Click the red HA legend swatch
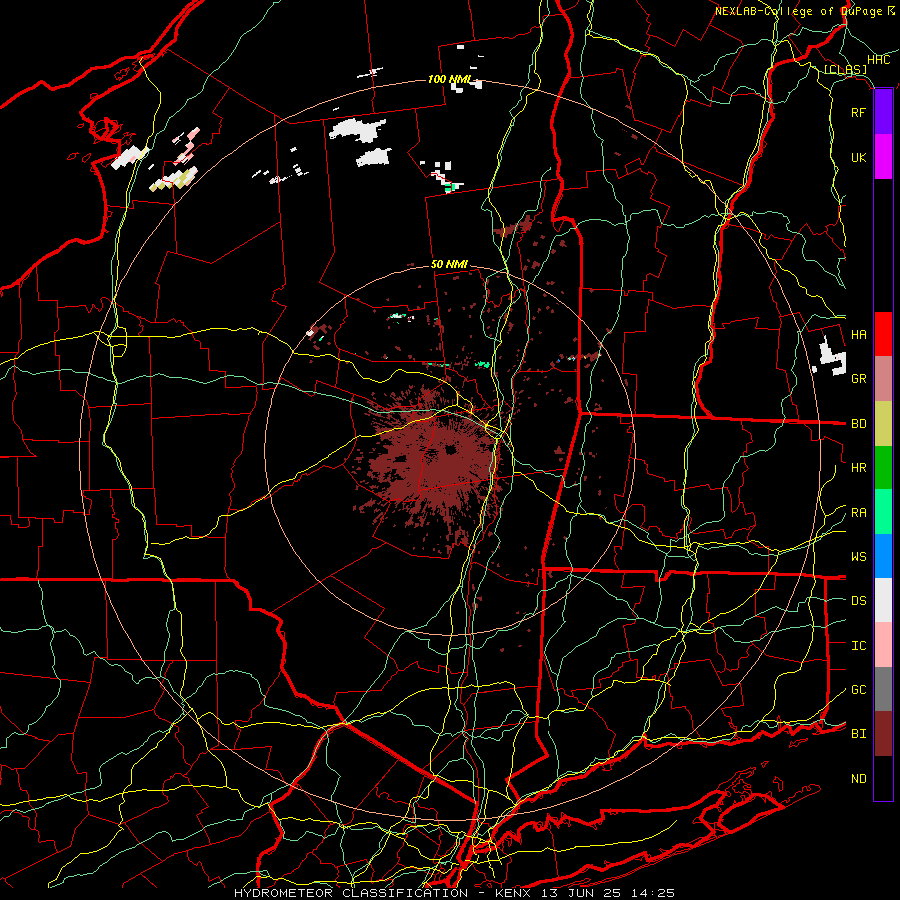This screenshot has width=900, height=900. (x=883, y=334)
